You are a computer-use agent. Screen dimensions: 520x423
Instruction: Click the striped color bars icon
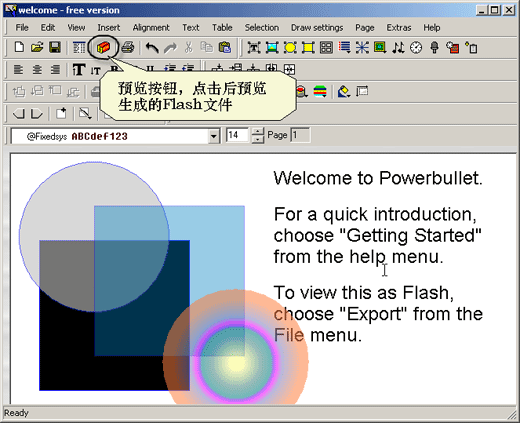(x=320, y=91)
